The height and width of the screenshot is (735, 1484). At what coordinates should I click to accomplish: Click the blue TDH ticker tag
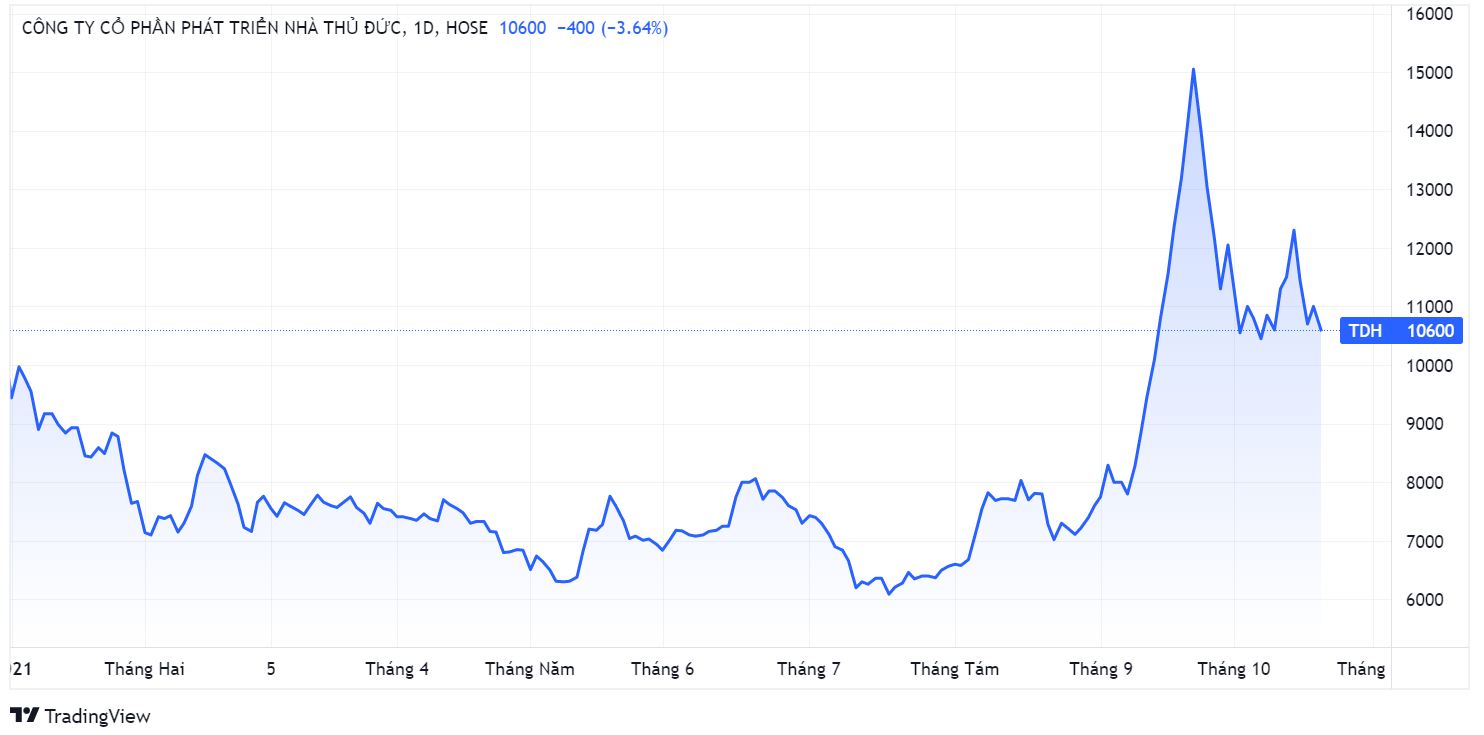1365,331
